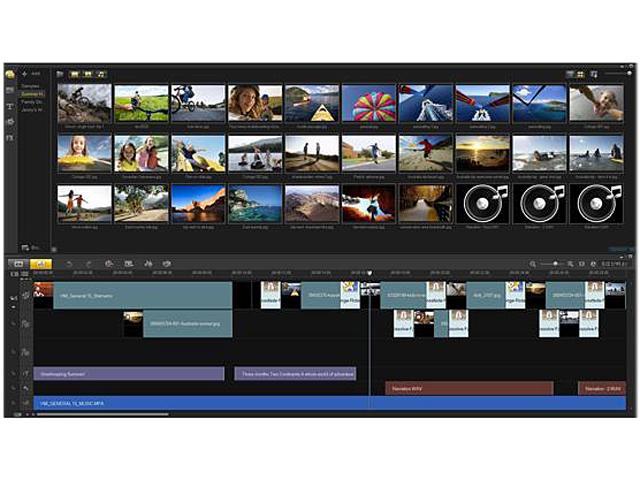Switch to Timeline view icon
The image size is (640, 480).
tap(41, 263)
